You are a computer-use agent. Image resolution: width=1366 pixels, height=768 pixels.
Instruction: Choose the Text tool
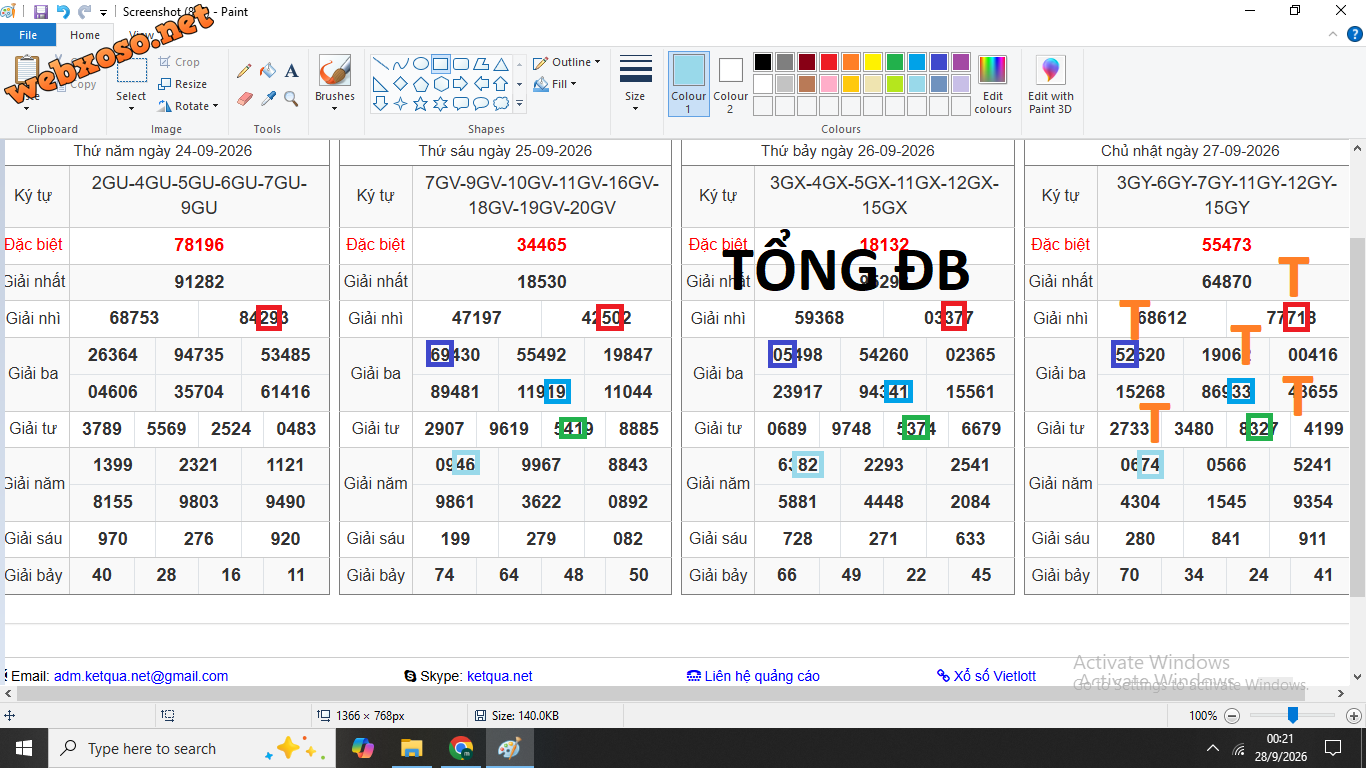pyautogui.click(x=292, y=71)
